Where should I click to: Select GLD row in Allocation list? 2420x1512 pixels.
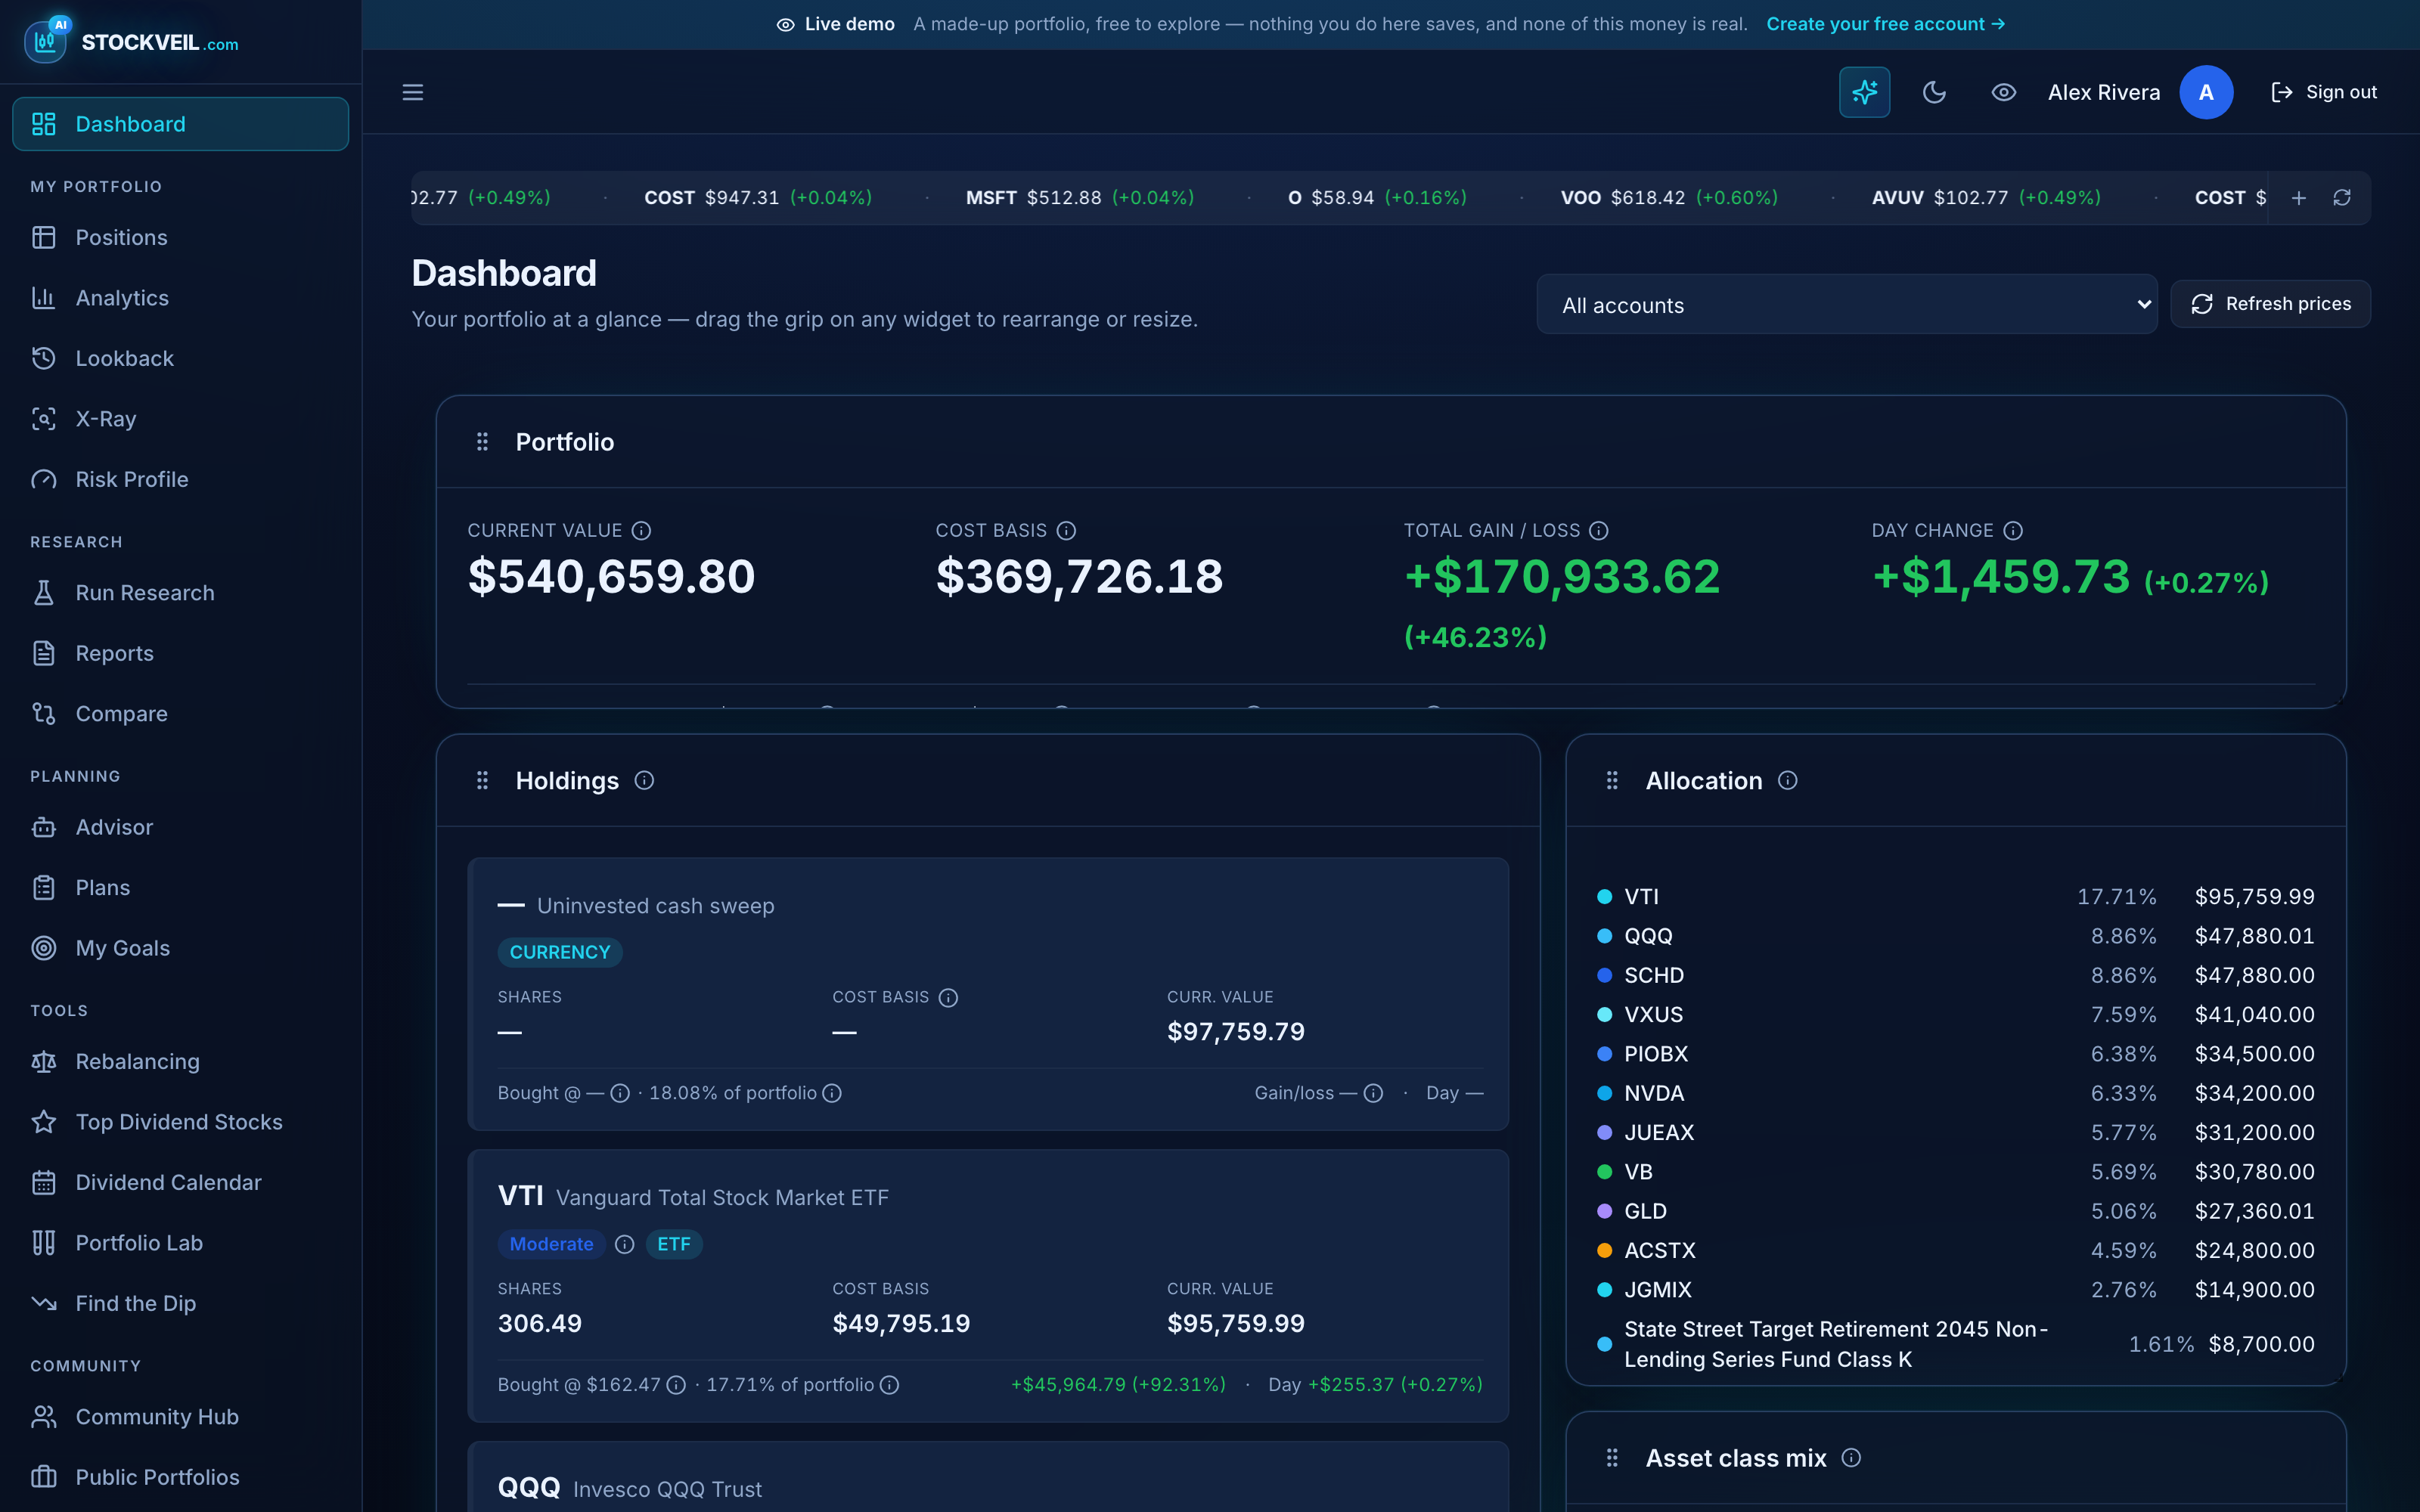click(1956, 1211)
